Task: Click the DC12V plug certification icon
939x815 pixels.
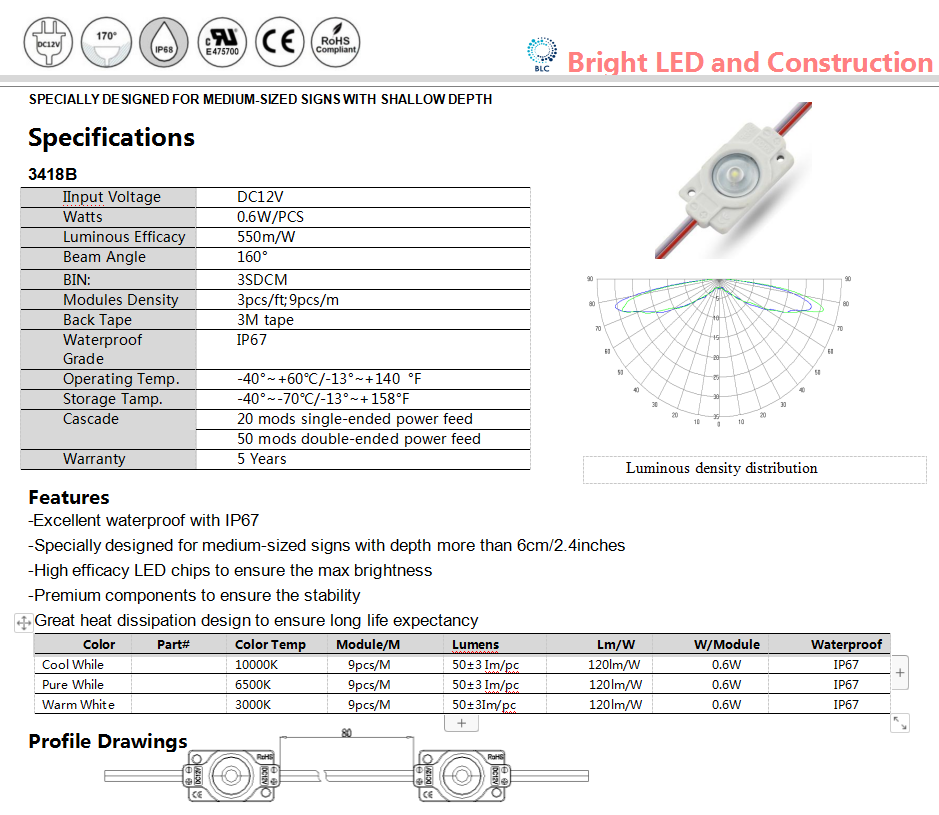Action: coord(48,42)
